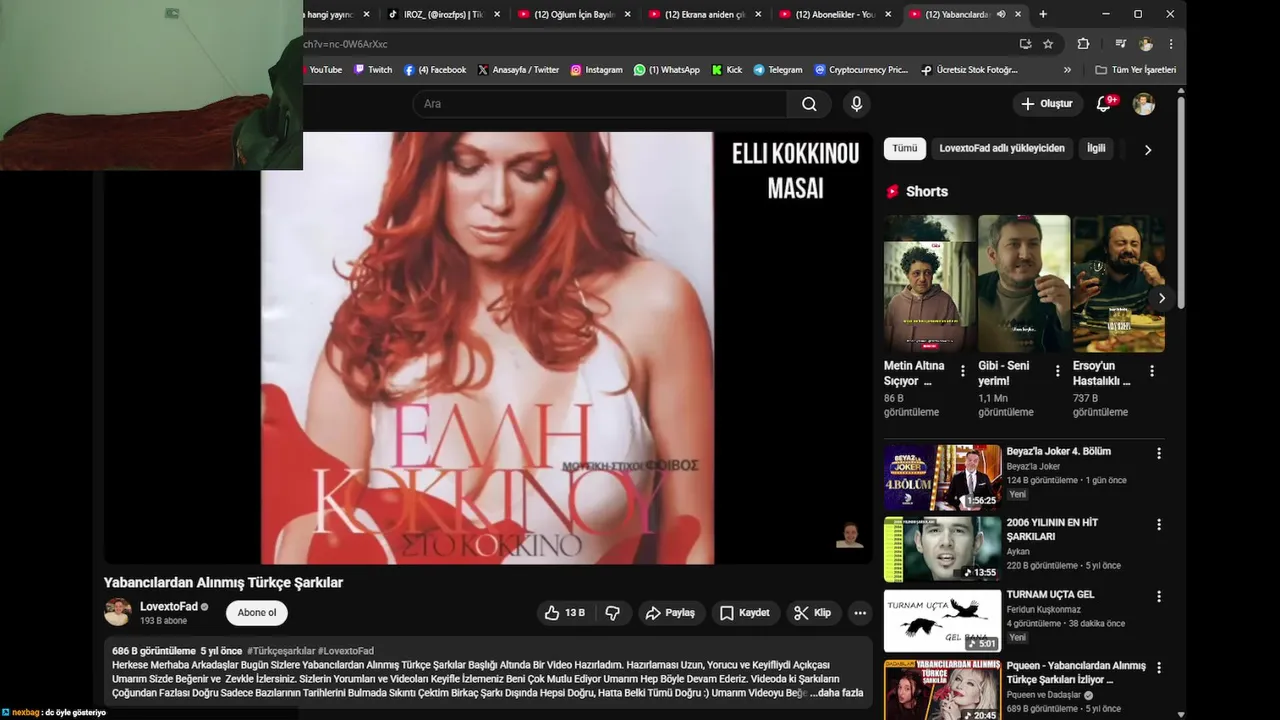Open 2006 YILININ EN HİT ŞARKILARI video
1280x720 pixels.
pyautogui.click(x=942, y=549)
